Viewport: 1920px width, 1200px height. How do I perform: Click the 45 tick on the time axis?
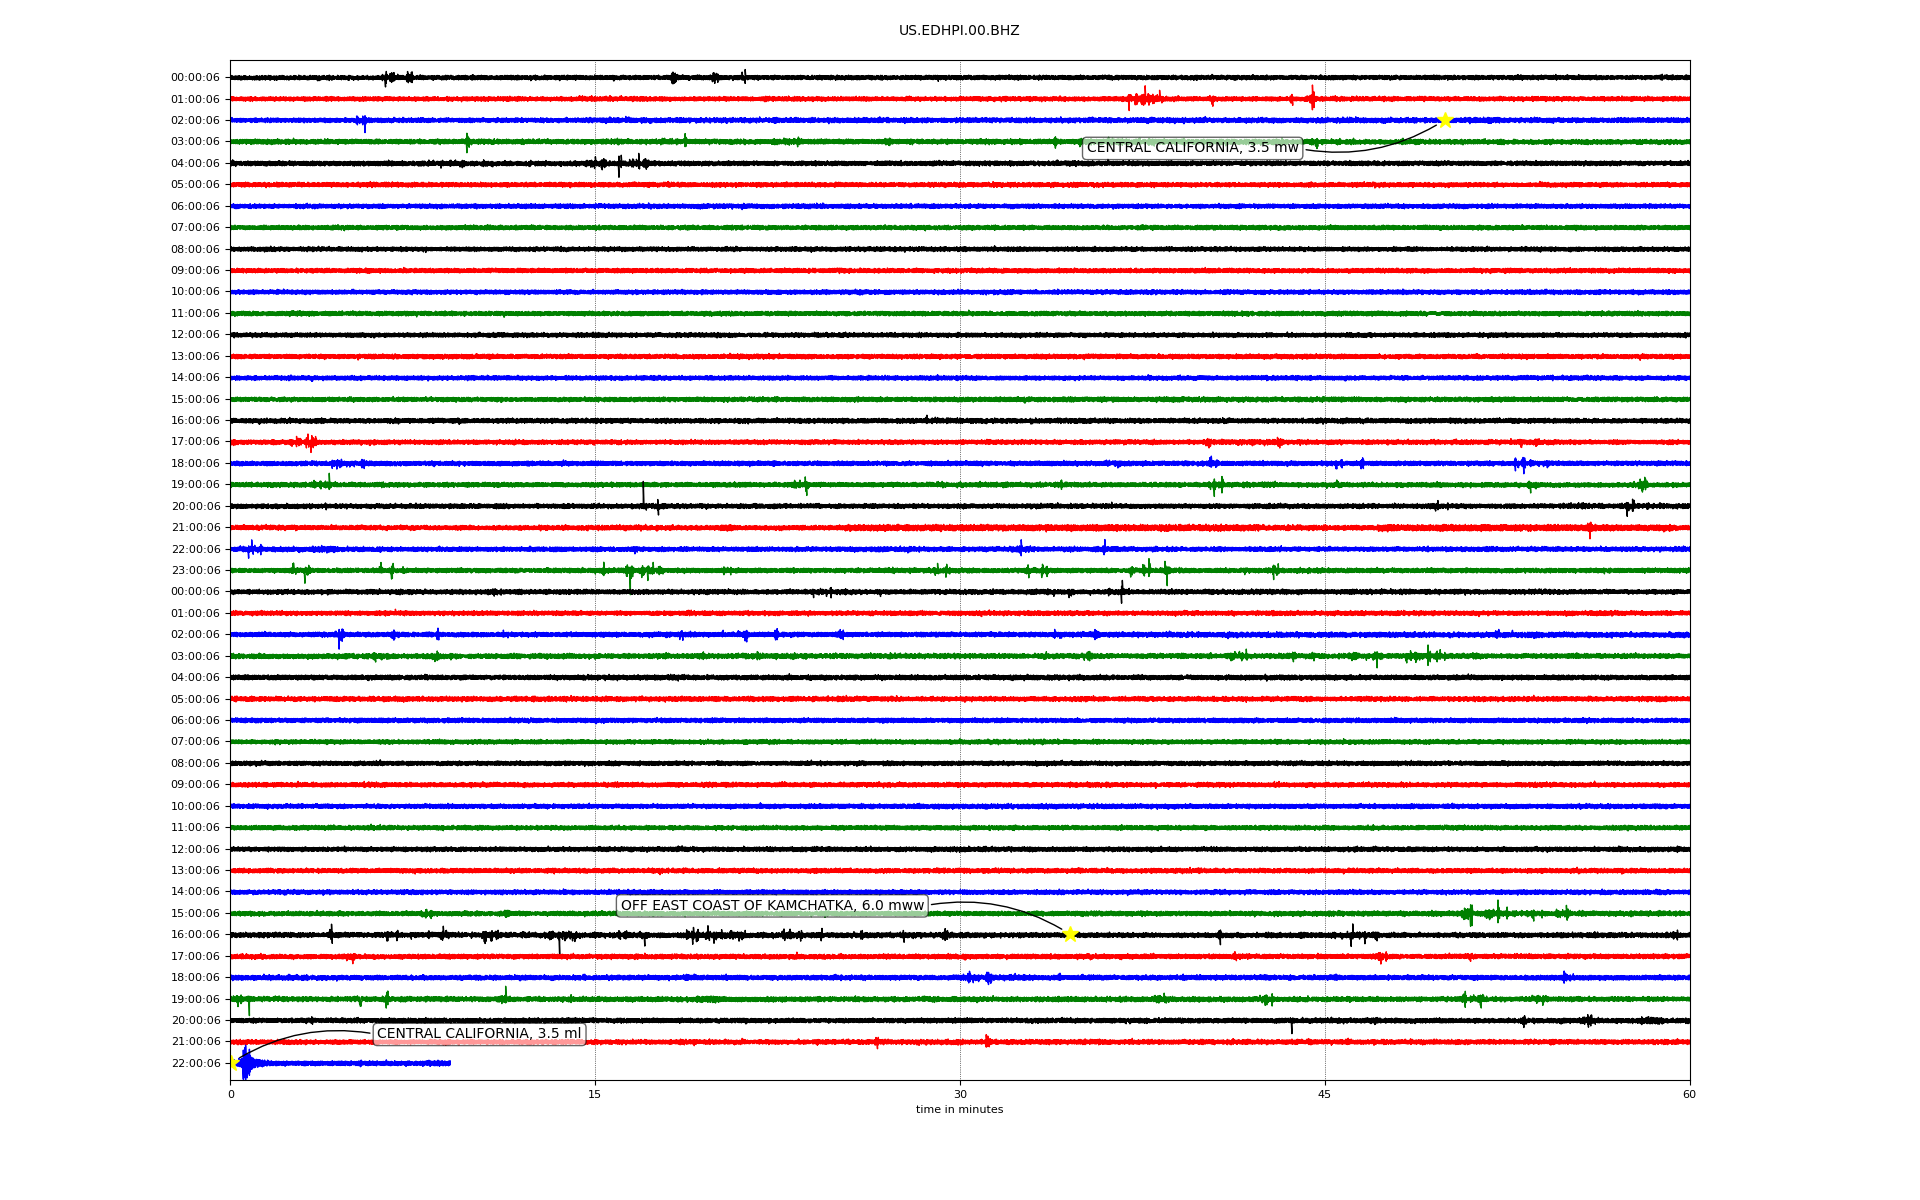pos(1325,1094)
